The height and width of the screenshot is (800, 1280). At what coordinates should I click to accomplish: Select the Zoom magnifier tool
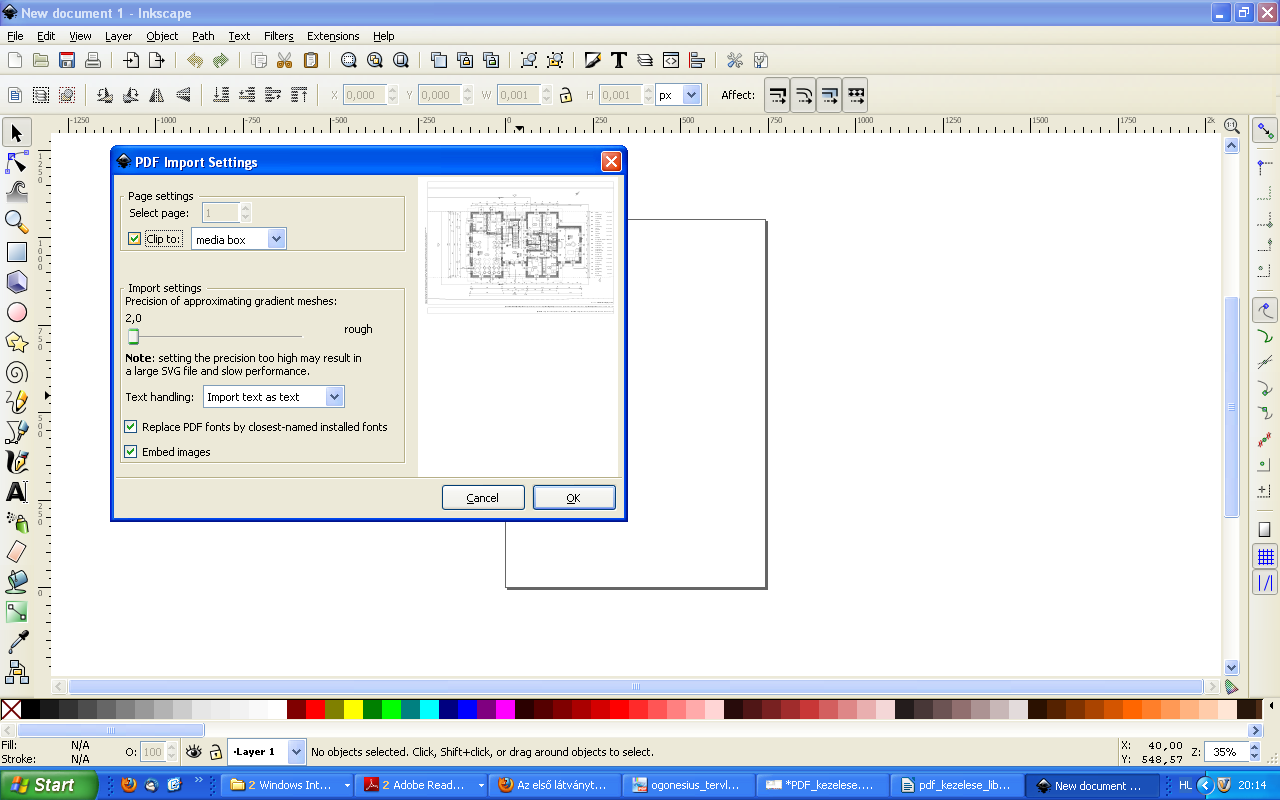[16, 222]
